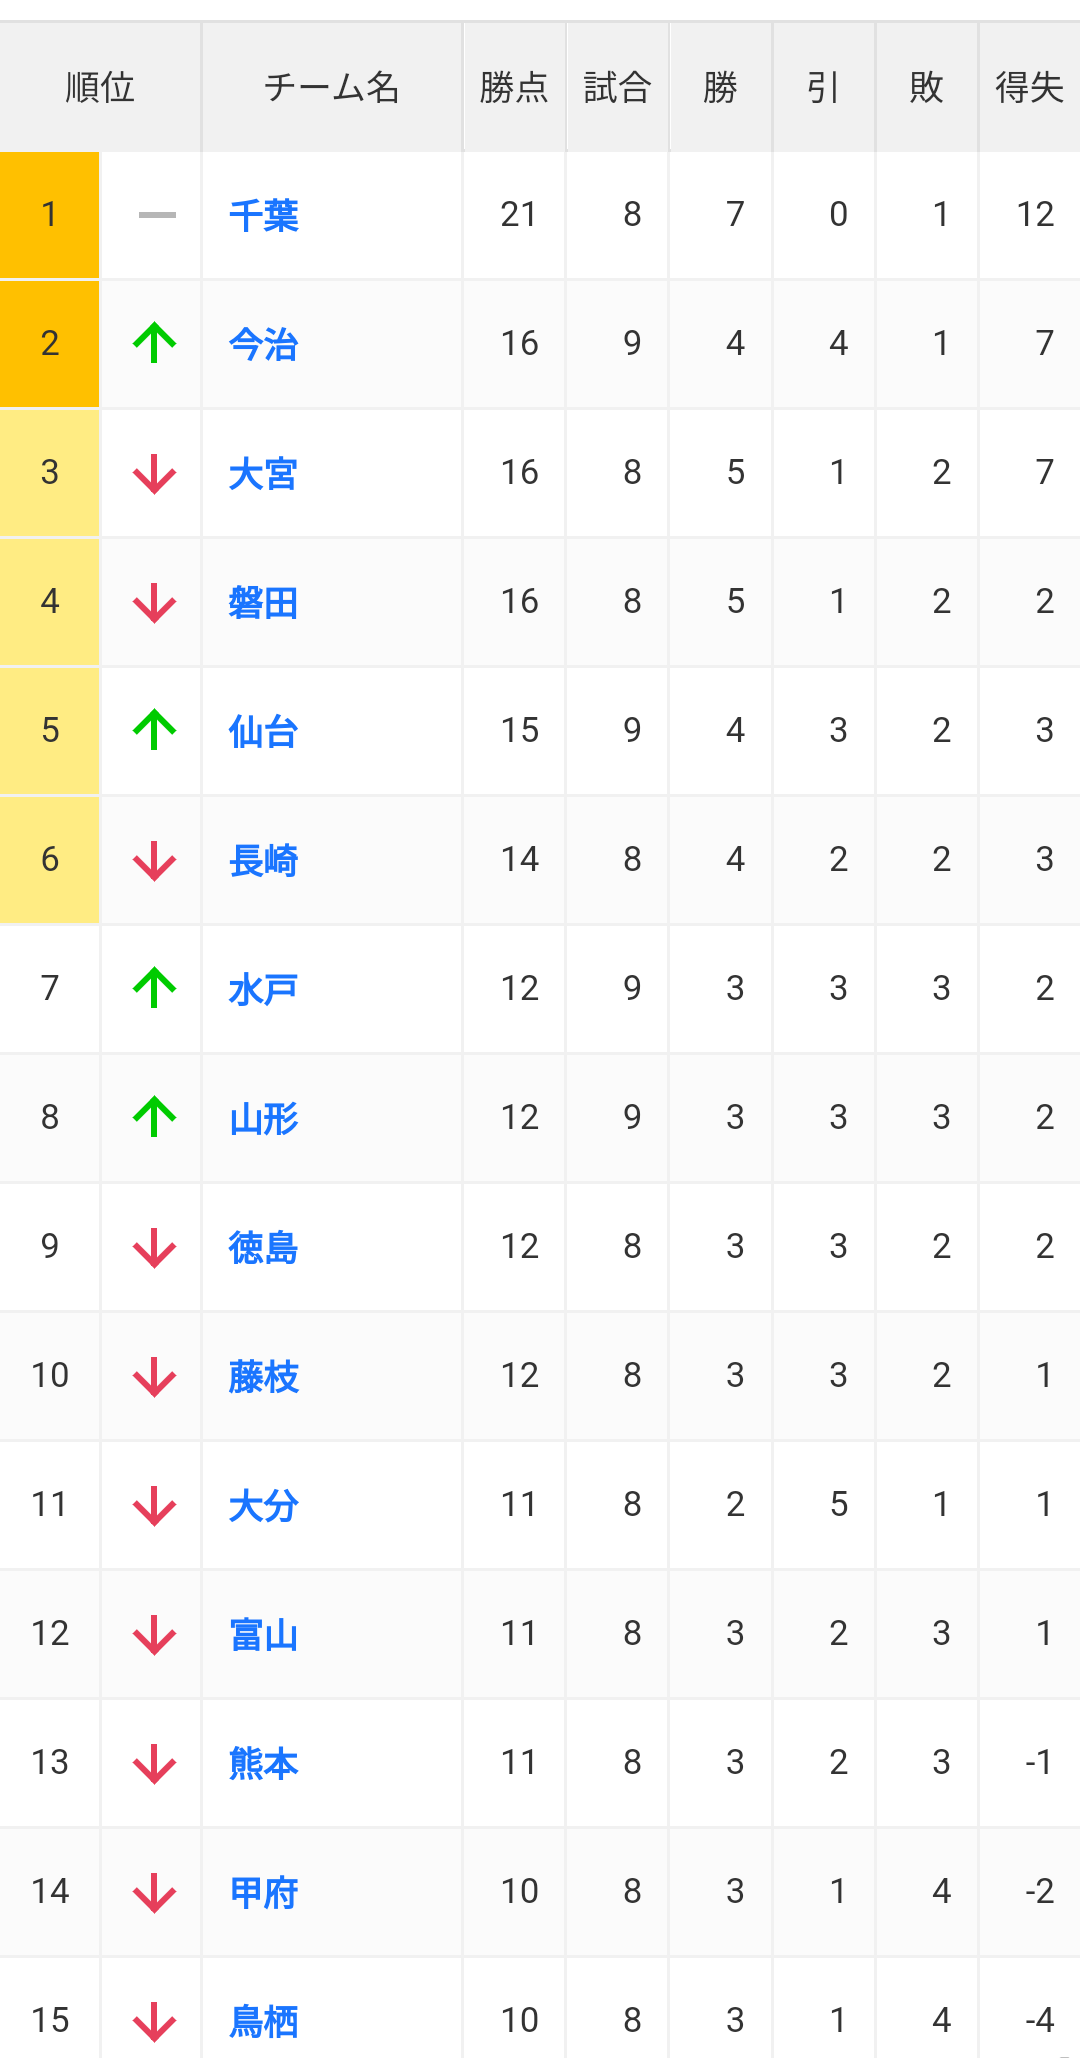Click the red down arrow beside 熊本
The image size is (1080, 2058).
click(x=155, y=1763)
